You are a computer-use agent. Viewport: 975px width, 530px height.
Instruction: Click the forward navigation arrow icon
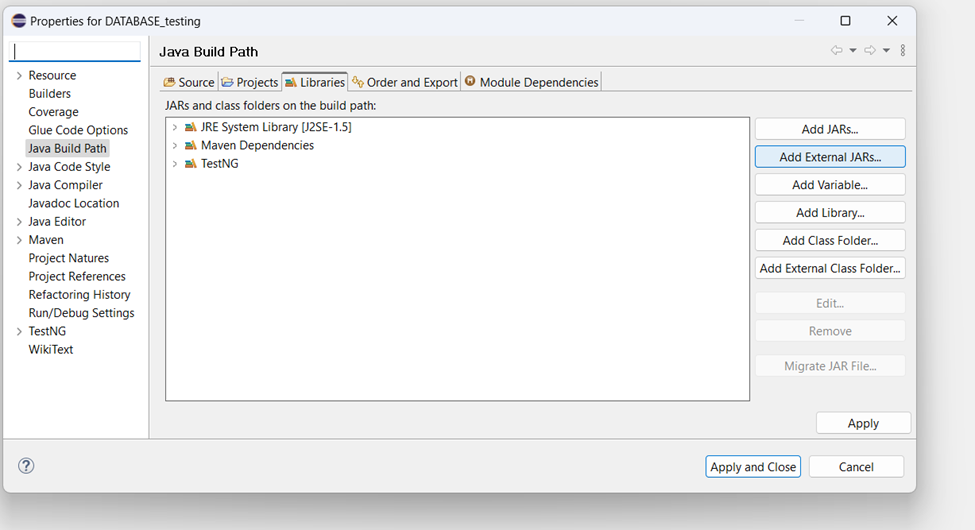click(x=870, y=50)
